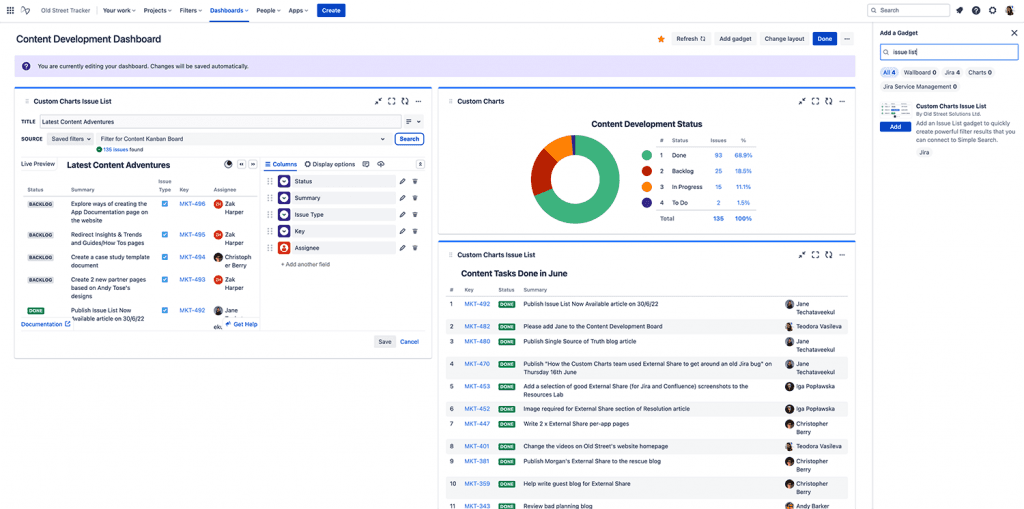Click the green Done swatch in chart legend
This screenshot has width=1024, height=509.
click(x=647, y=155)
